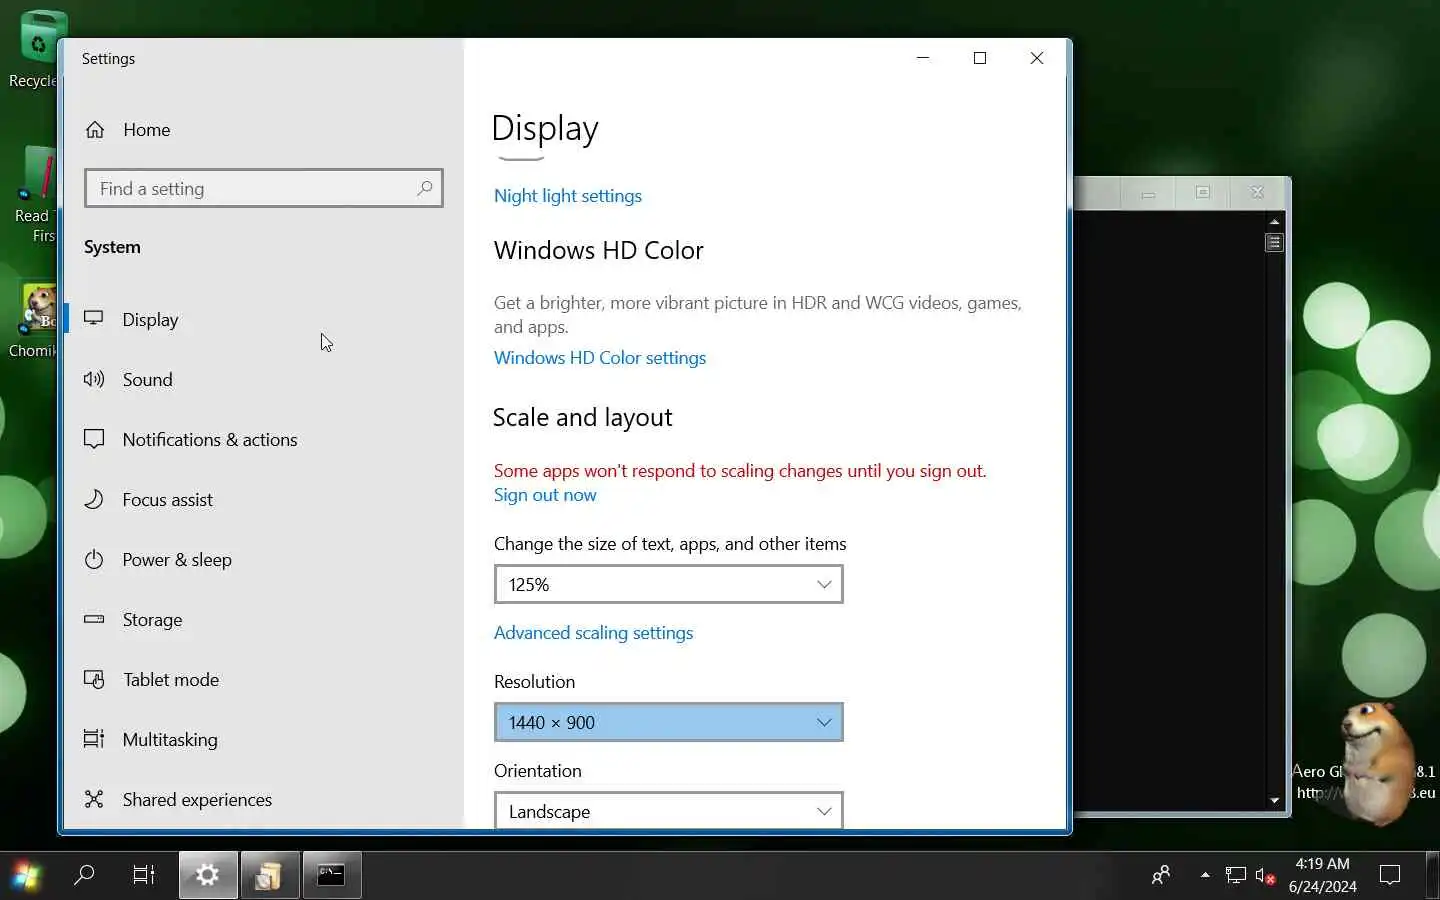Expand the Landscape Orientation dropdown
1440x900 pixels.
[x=669, y=811]
